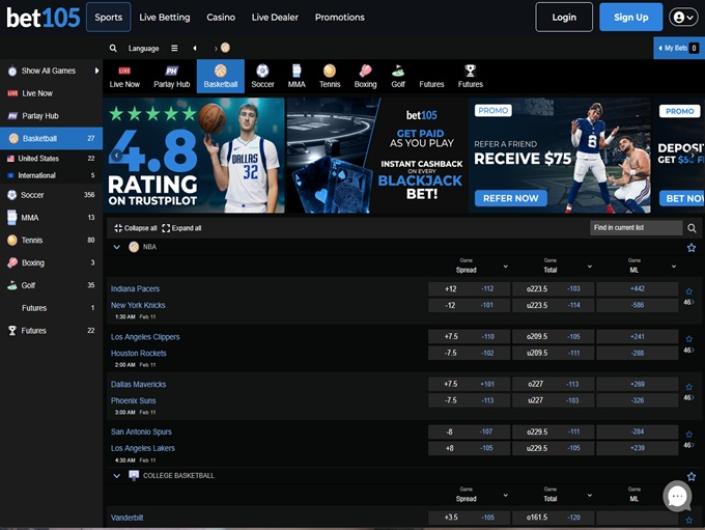Favorite the NBA league with star
705x530 pixels.
pos(691,247)
